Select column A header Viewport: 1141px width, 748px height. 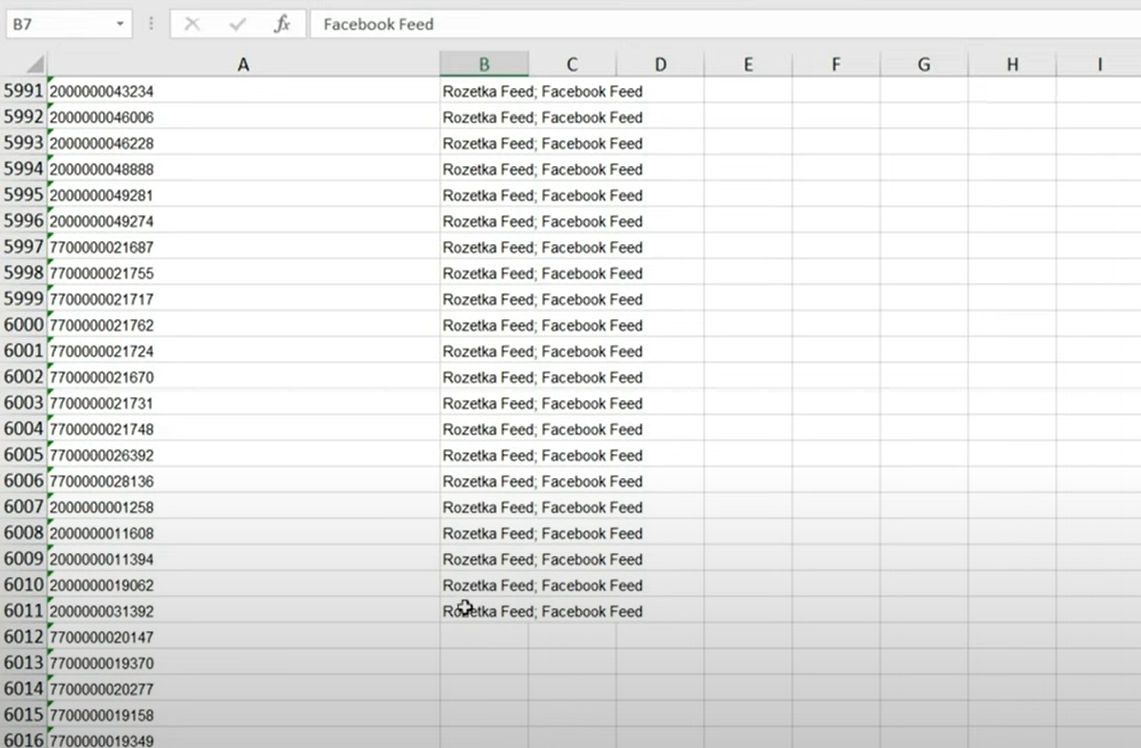pos(244,64)
